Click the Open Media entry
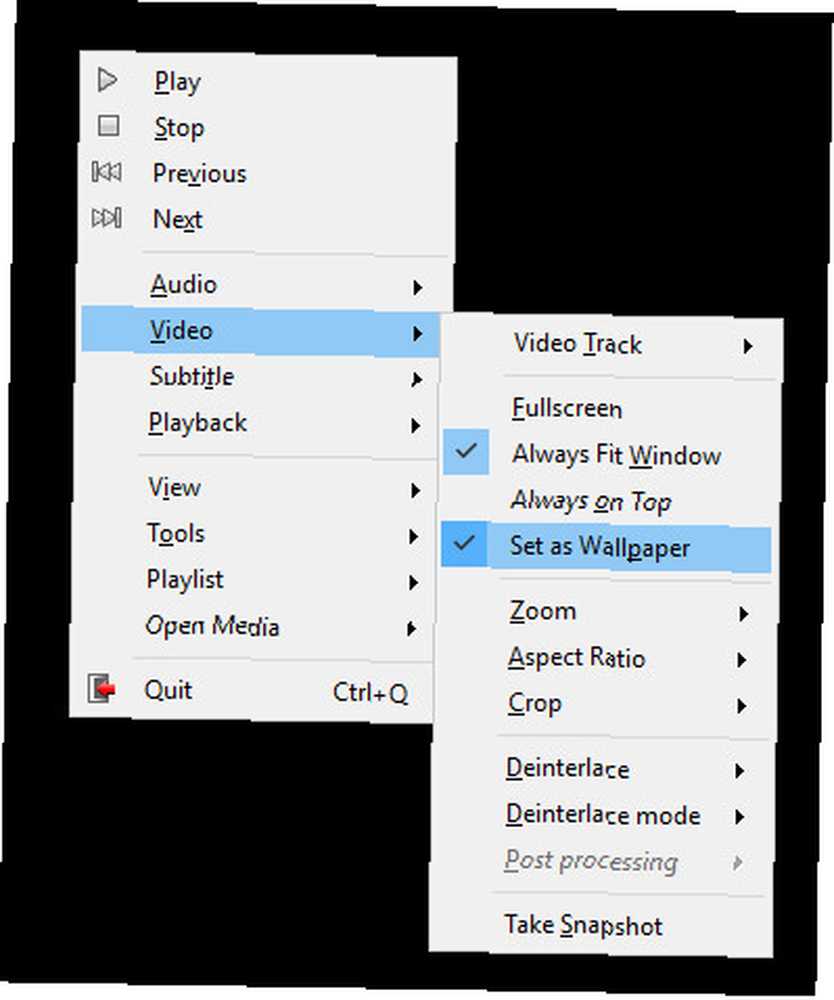Screen dimensions: 834x1000 pyautogui.click(x=212, y=626)
